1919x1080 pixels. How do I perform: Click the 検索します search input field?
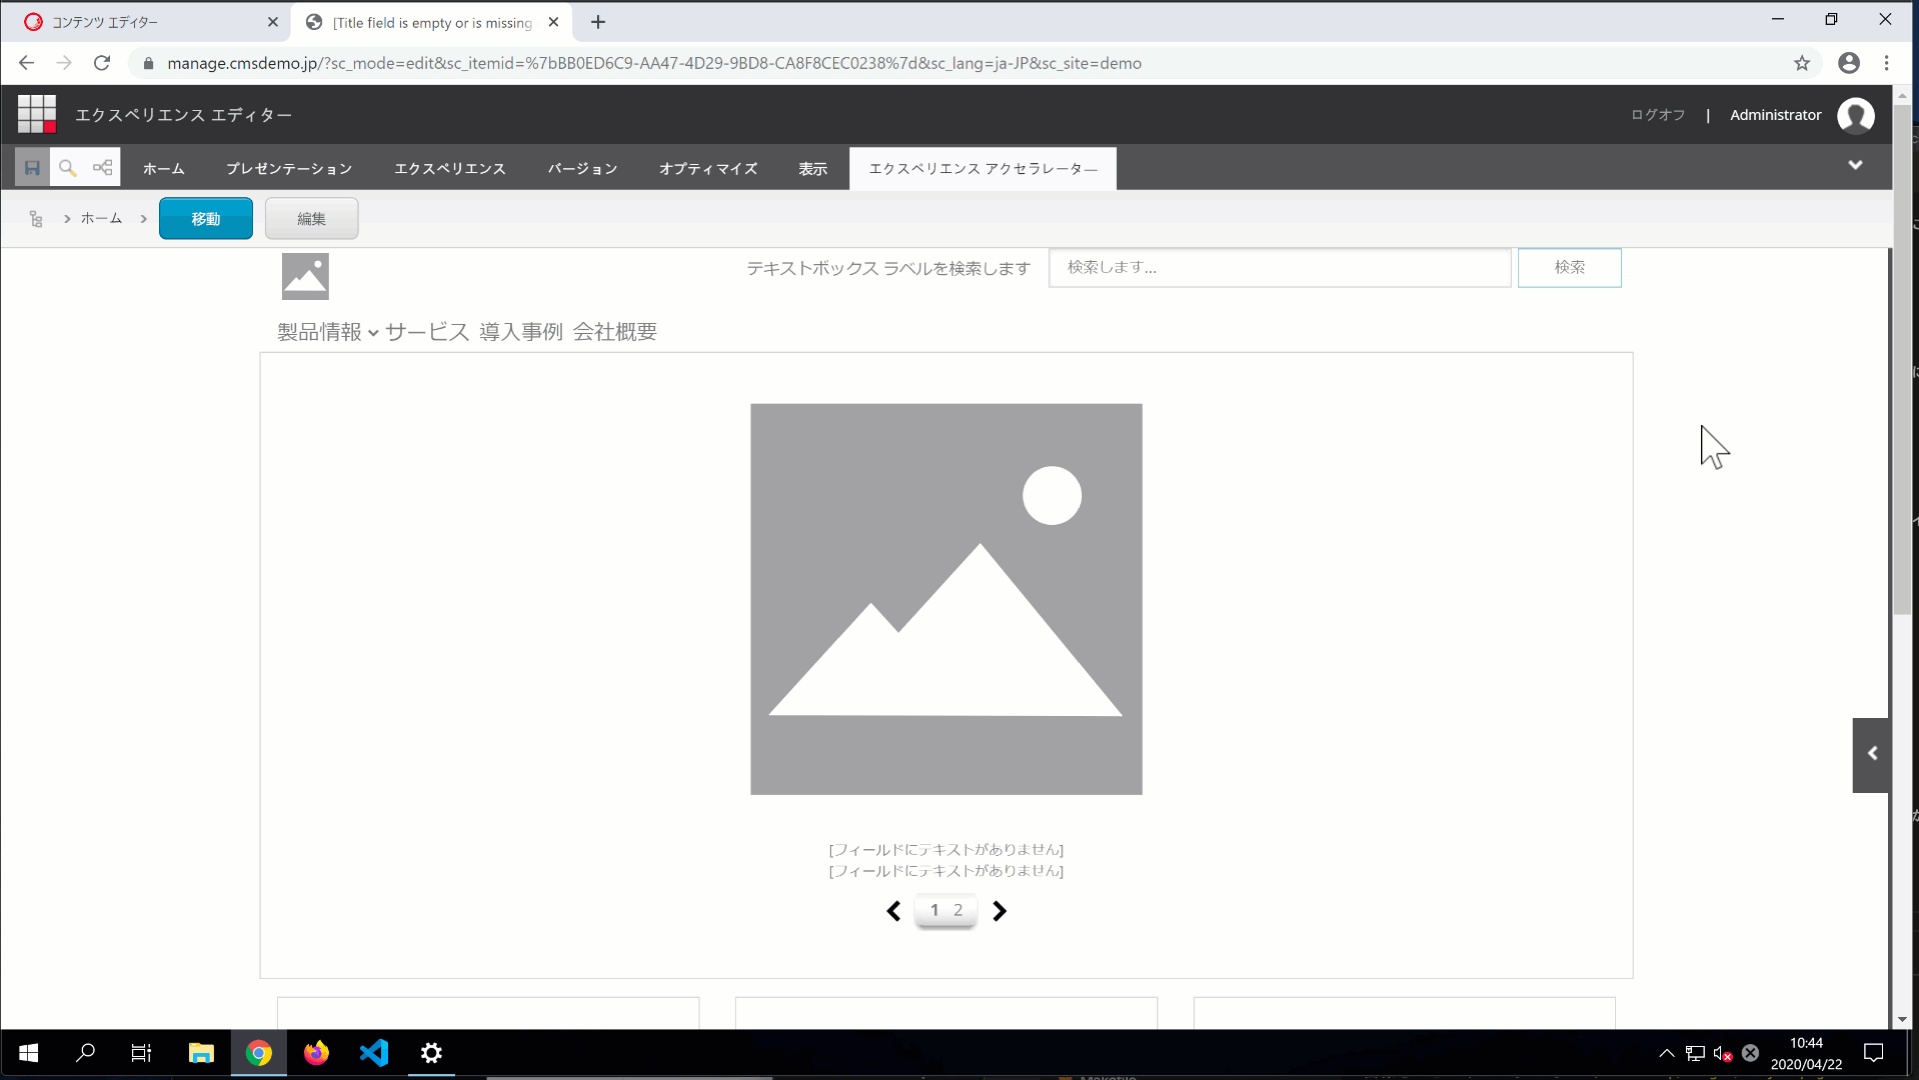tap(1279, 268)
